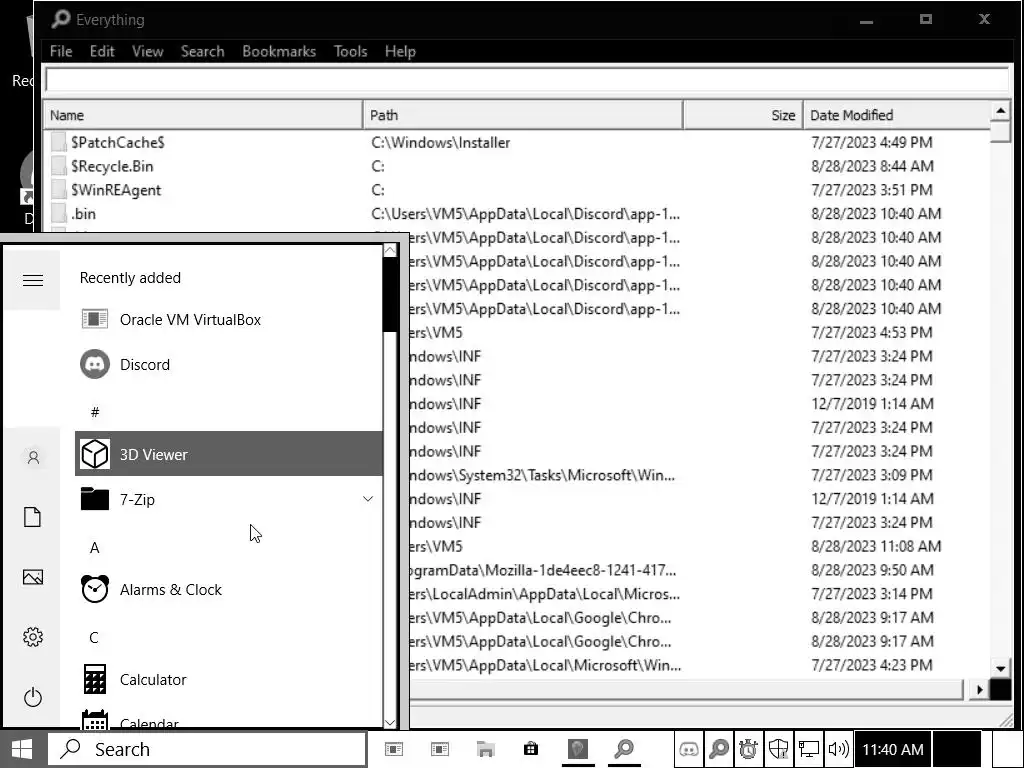Open Alarms & Clock app
The height and width of the screenshot is (768, 1024).
[x=229, y=590]
